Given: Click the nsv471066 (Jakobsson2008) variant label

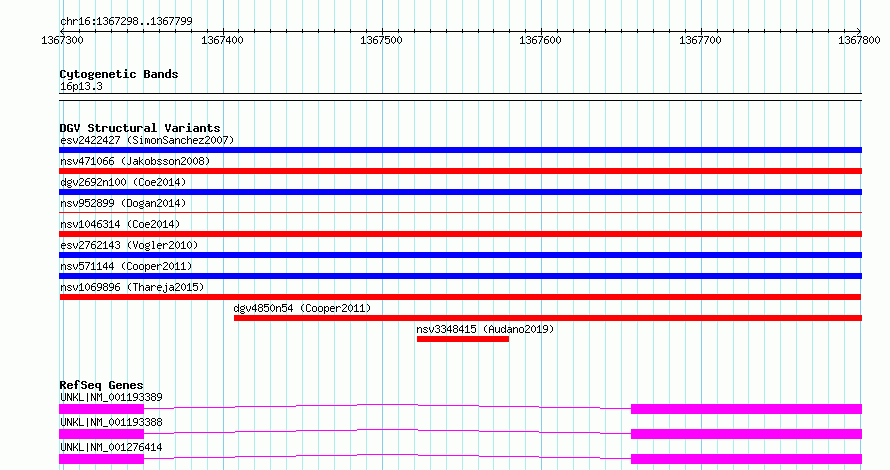Looking at the screenshot, I should pyautogui.click(x=135, y=161).
